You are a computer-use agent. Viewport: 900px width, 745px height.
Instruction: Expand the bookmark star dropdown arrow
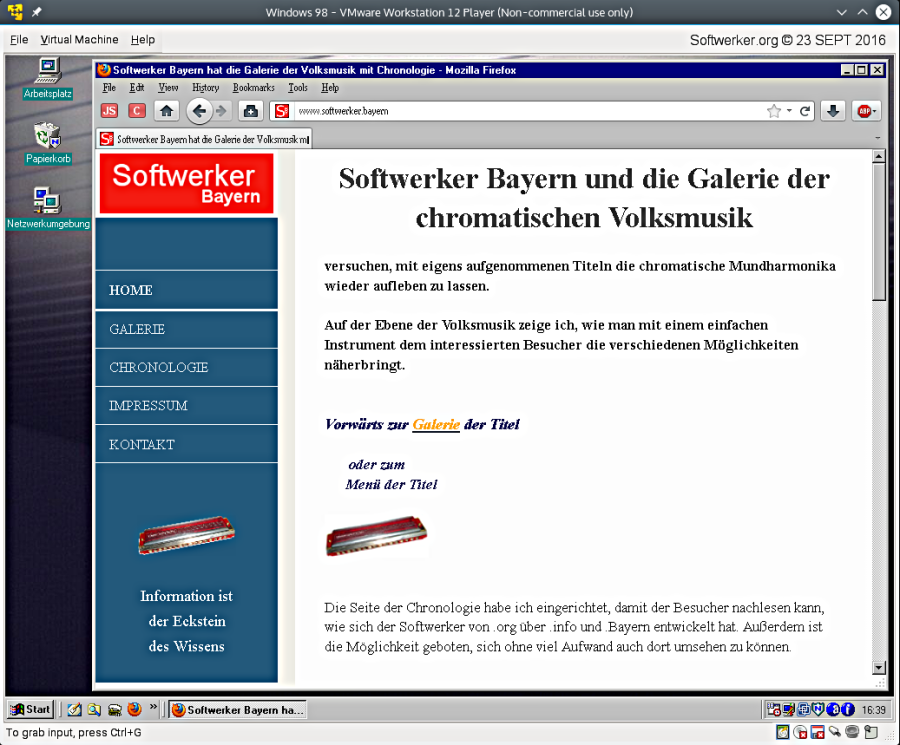point(788,111)
